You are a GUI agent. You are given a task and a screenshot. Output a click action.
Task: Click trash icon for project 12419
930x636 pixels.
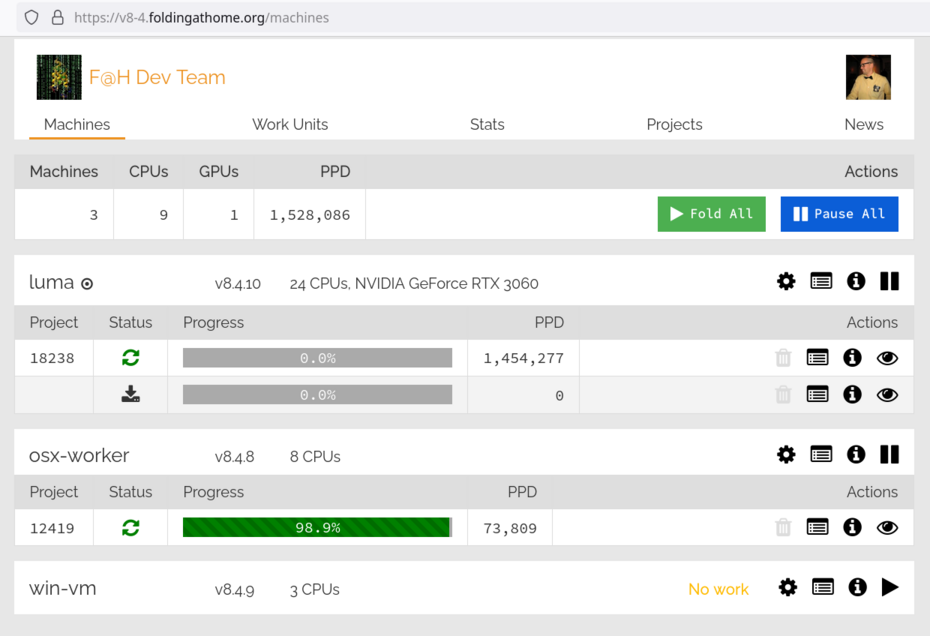pos(783,527)
